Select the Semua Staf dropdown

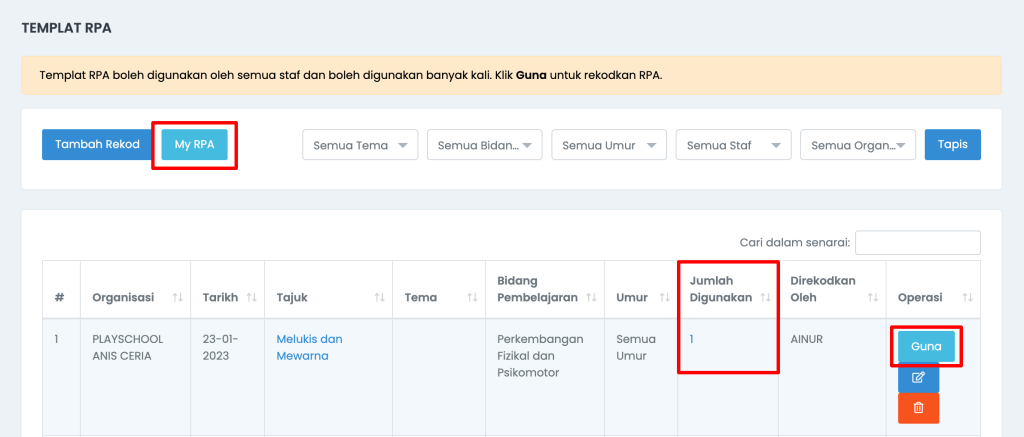[x=733, y=145]
